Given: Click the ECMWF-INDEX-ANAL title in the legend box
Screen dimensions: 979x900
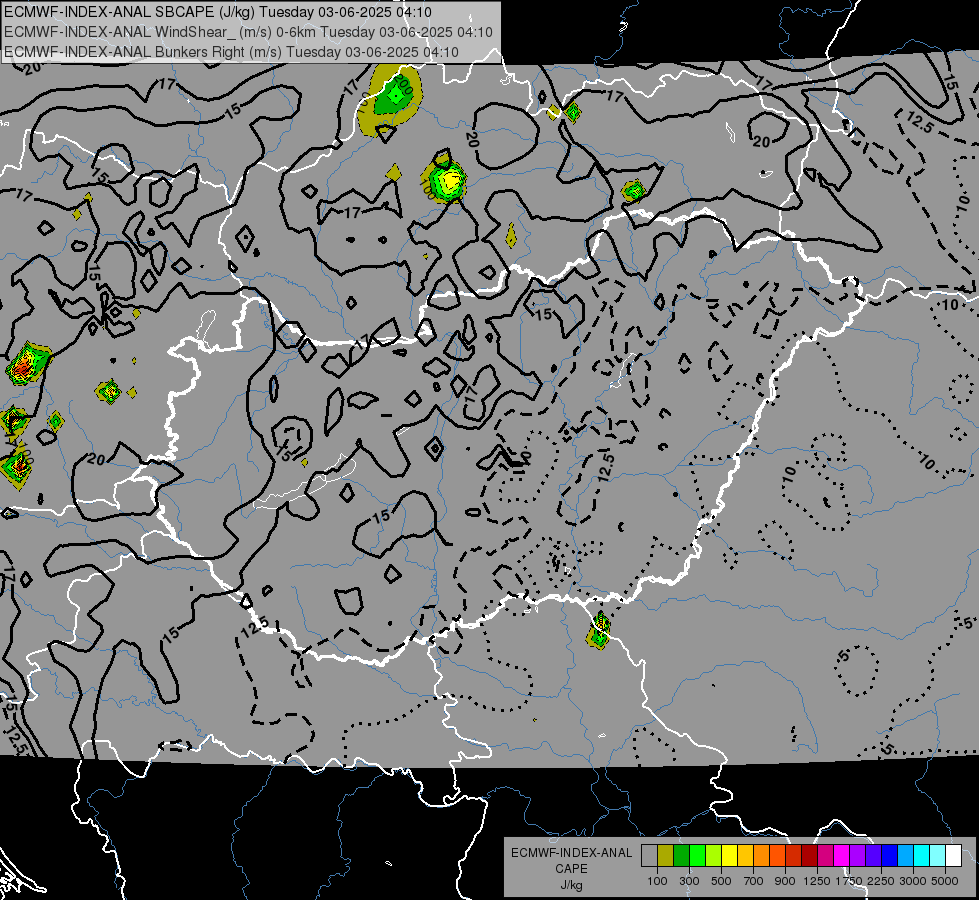Looking at the screenshot, I should pos(571,853).
